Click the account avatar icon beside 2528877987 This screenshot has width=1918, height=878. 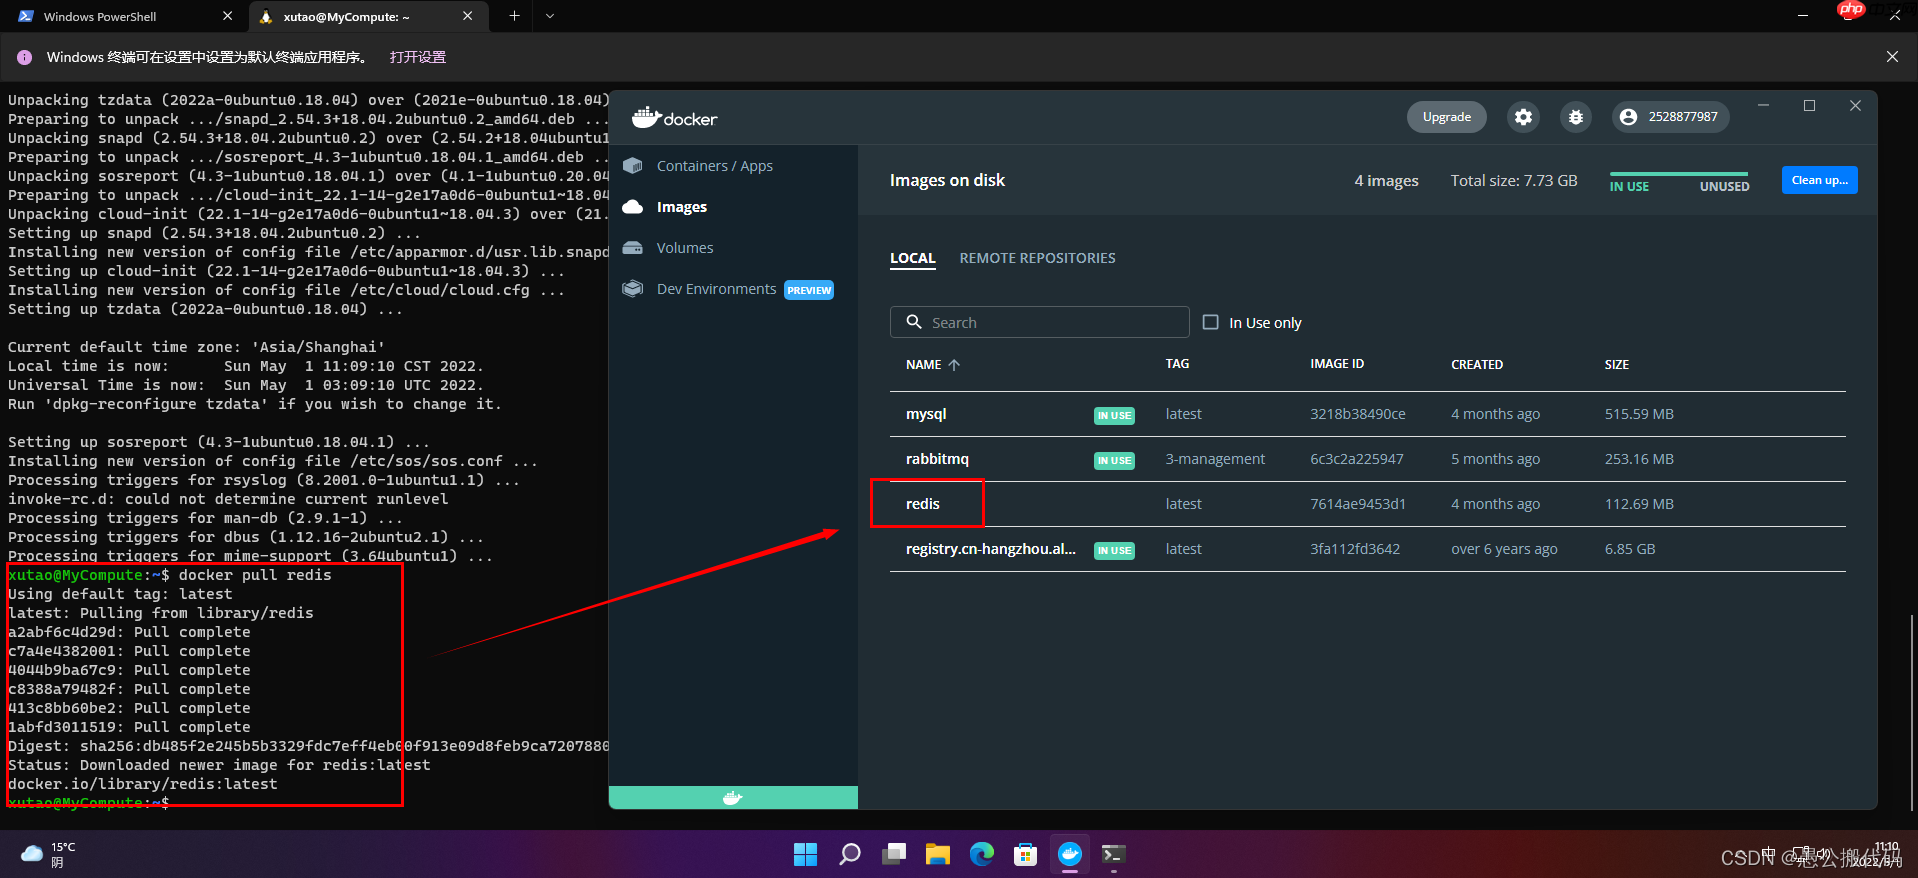tap(1629, 117)
